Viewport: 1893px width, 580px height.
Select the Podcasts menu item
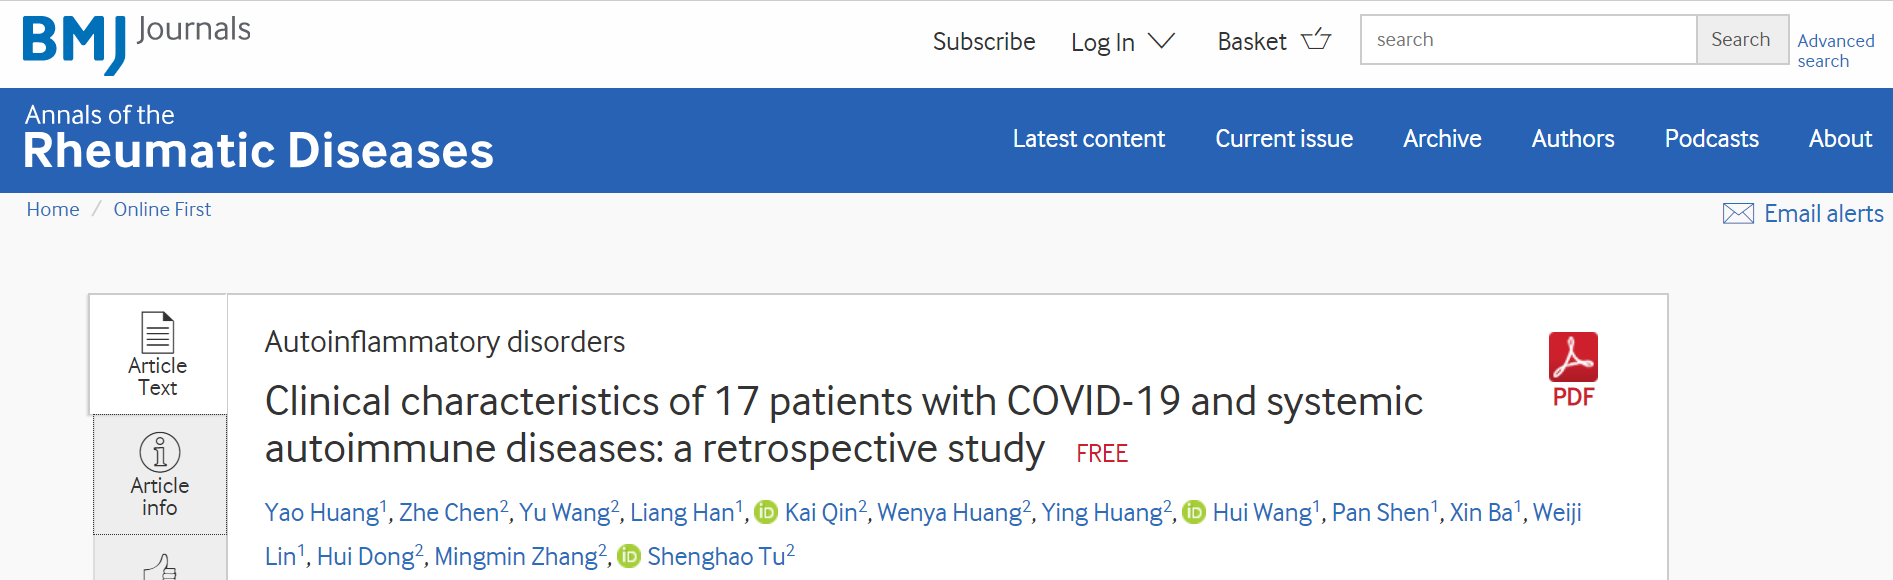pyautogui.click(x=1711, y=139)
